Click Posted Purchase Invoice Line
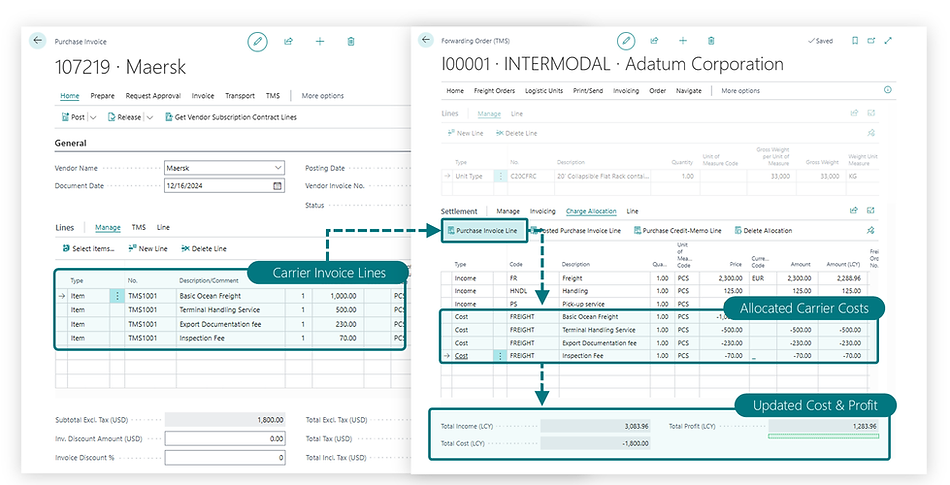 pyautogui.click(x=576, y=231)
